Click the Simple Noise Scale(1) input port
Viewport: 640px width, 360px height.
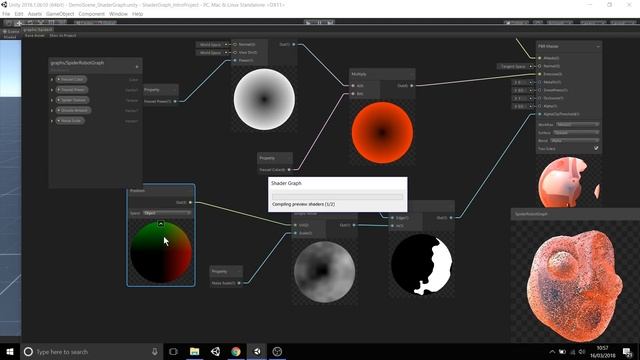tap(295, 233)
